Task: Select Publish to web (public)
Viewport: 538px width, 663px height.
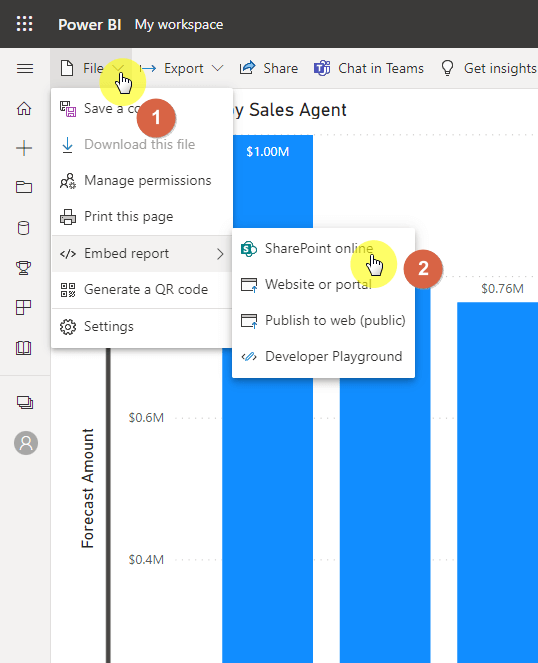Action: tap(324, 320)
